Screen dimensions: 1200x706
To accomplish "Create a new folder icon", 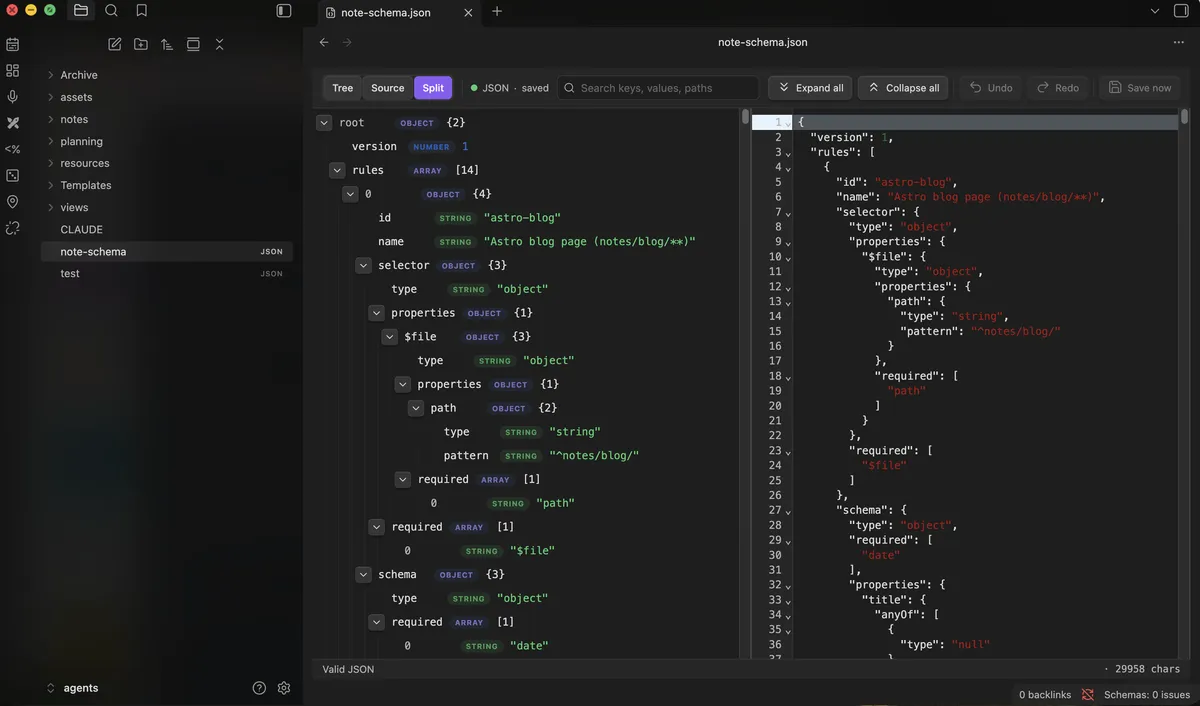I will [141, 44].
